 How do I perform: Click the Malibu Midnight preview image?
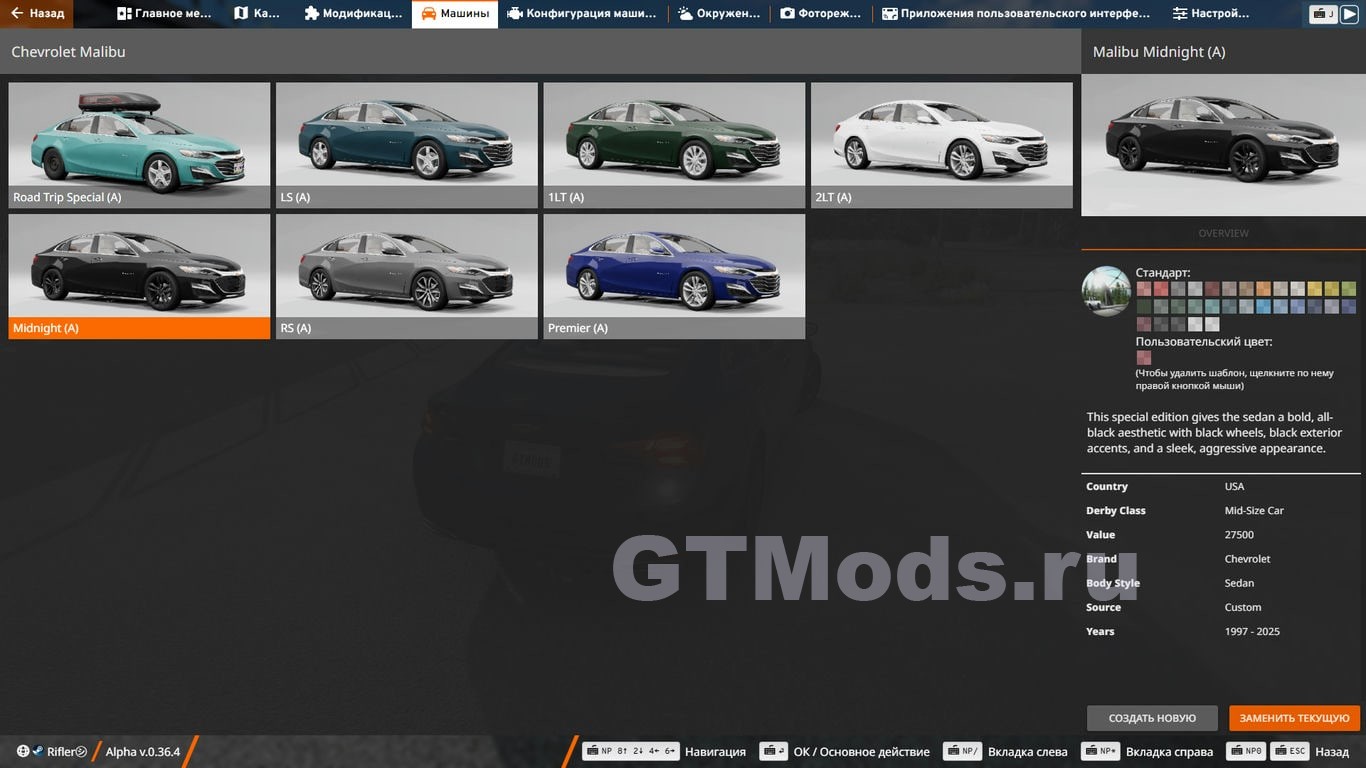click(x=1223, y=145)
